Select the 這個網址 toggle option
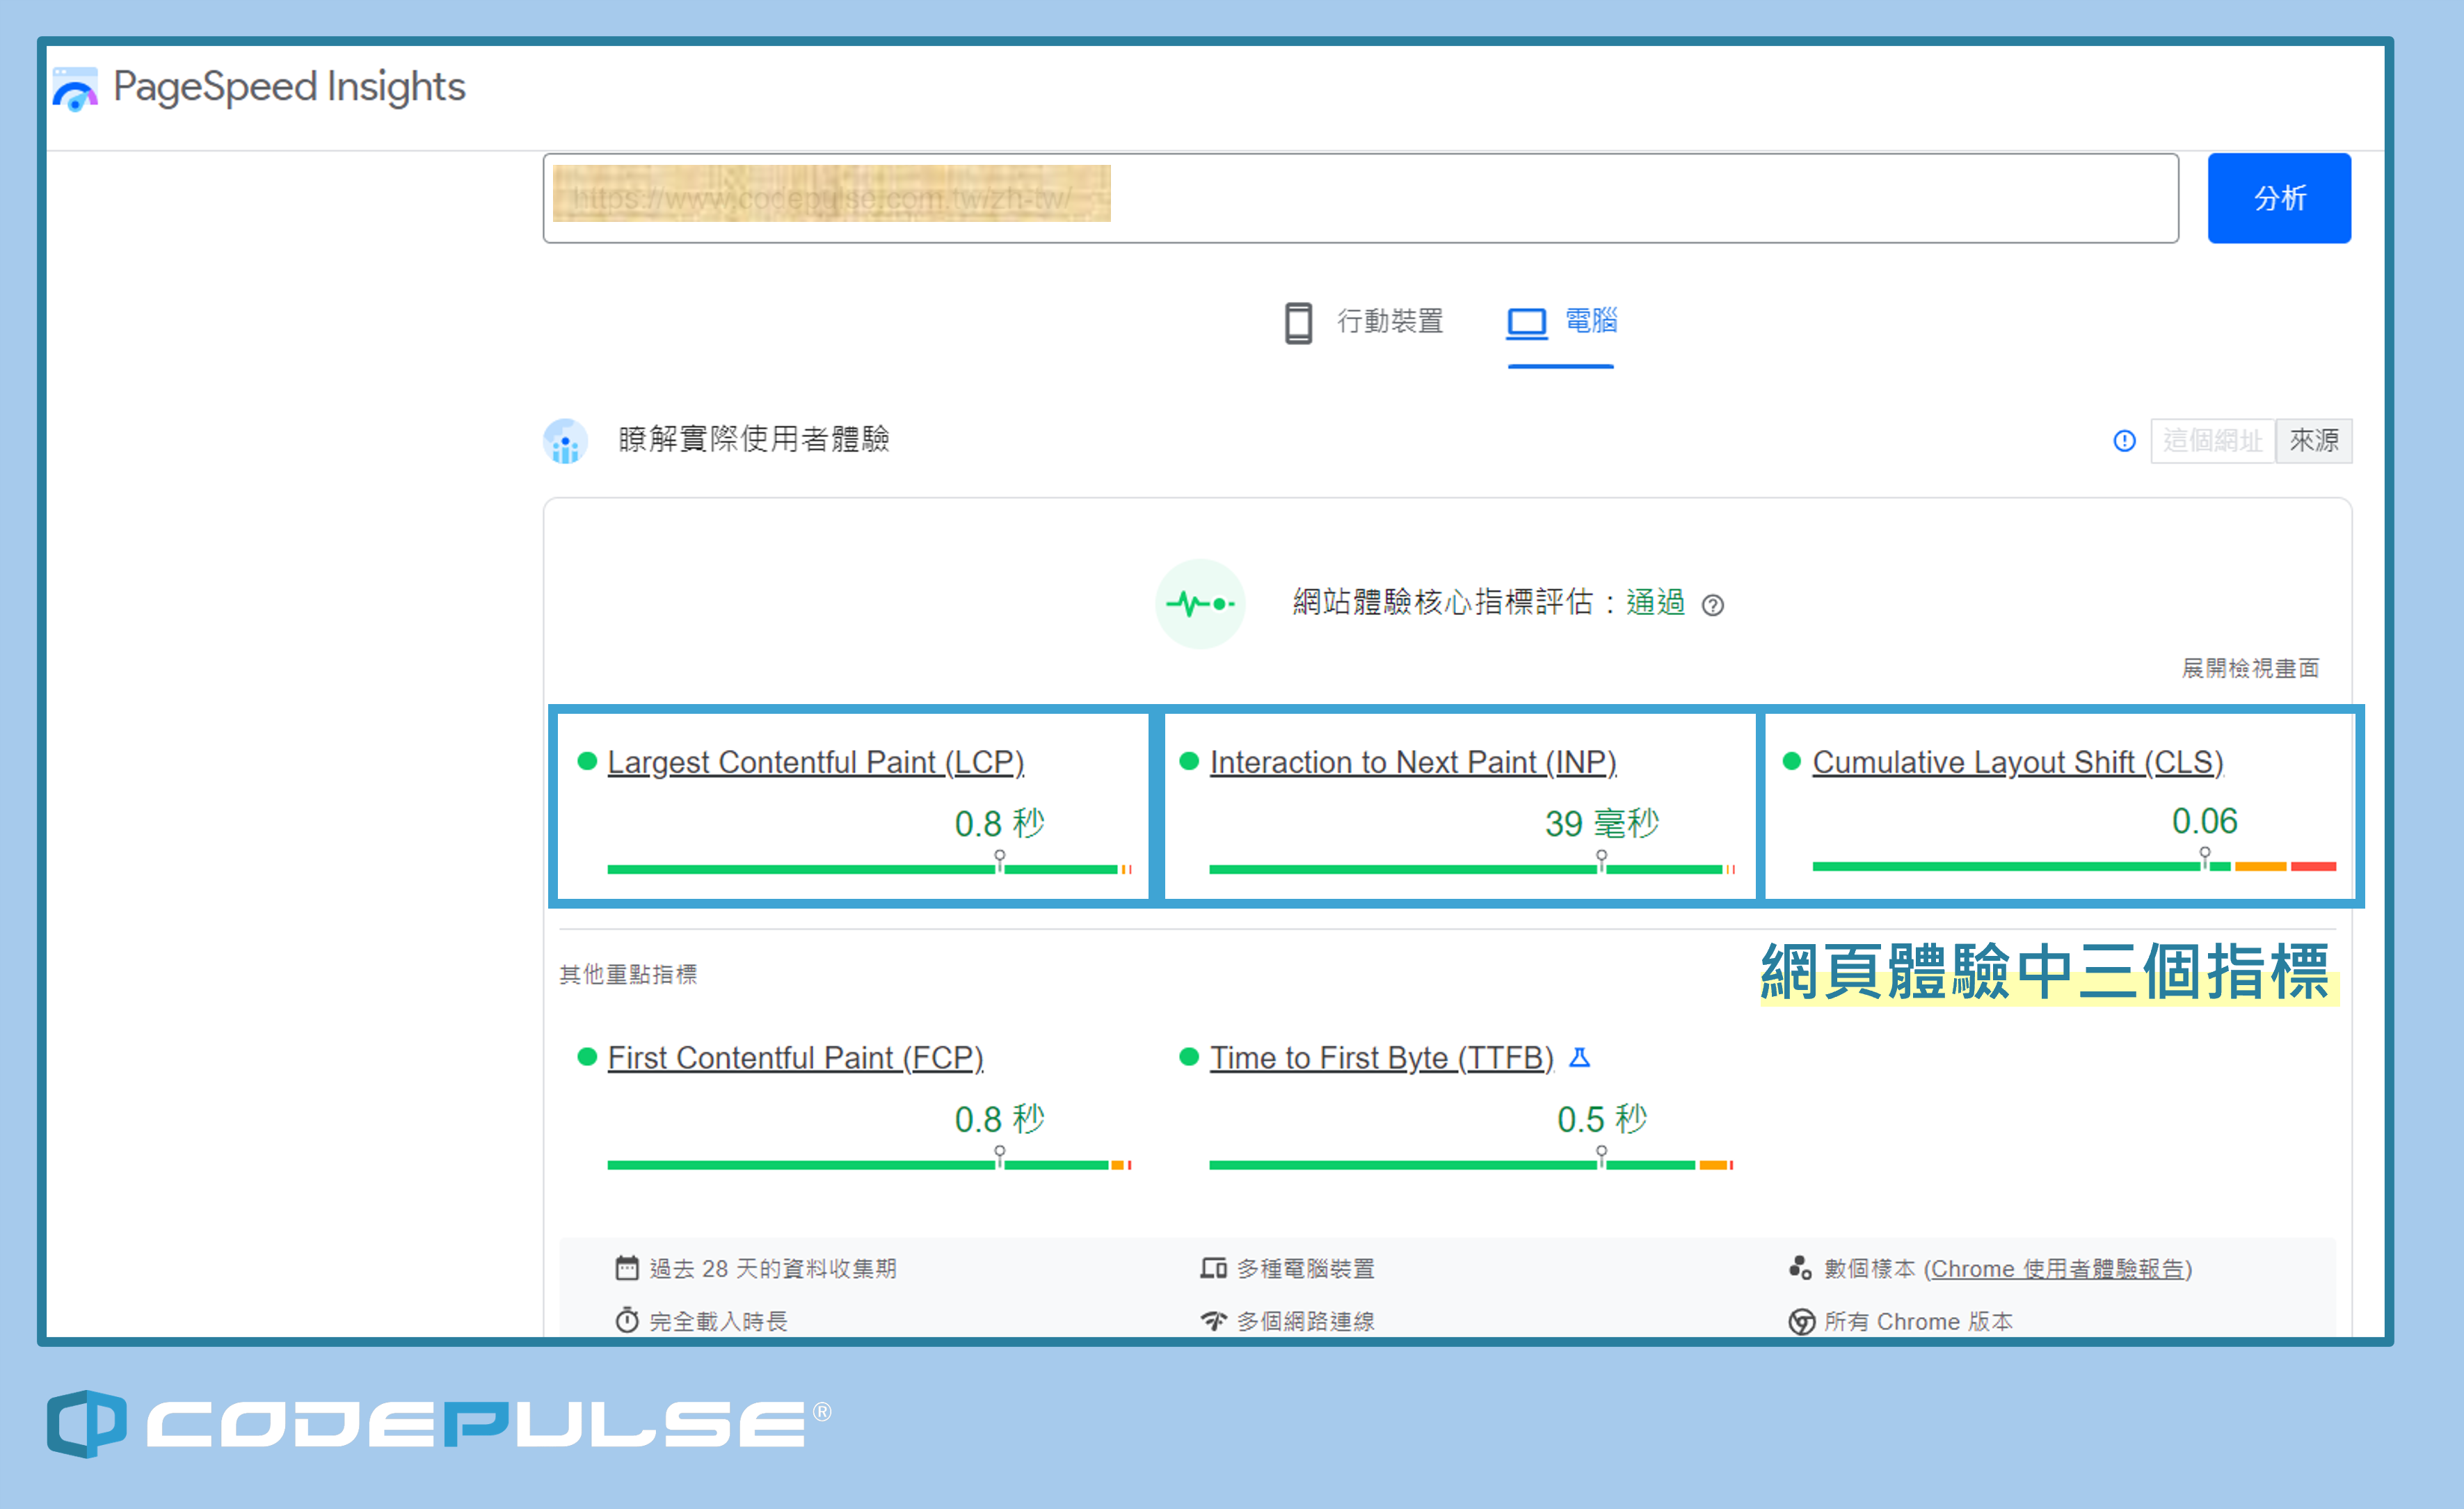Image resolution: width=2464 pixels, height=1509 pixels. [2212, 441]
